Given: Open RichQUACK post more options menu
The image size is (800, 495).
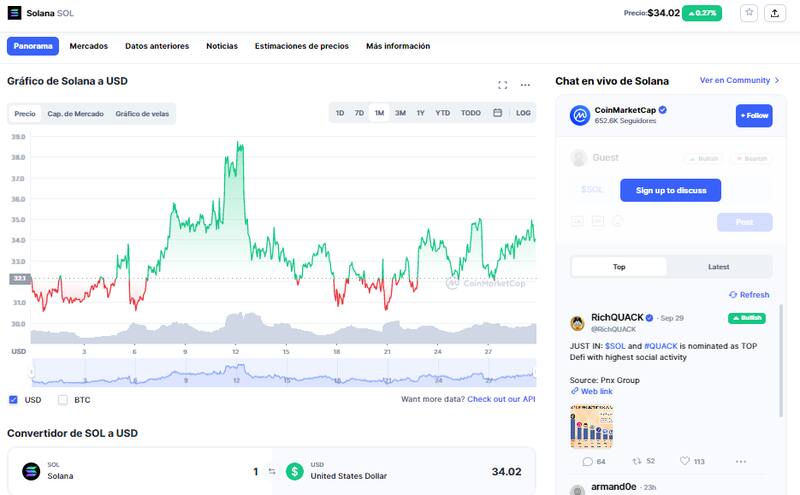Looking at the screenshot, I should pos(740,461).
